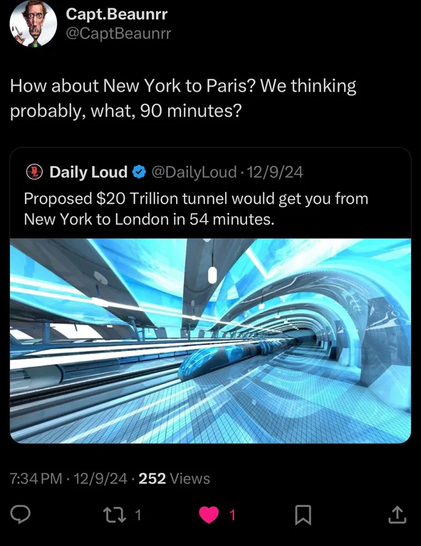Open the quoted post's 12/9/24 date

click(275, 172)
